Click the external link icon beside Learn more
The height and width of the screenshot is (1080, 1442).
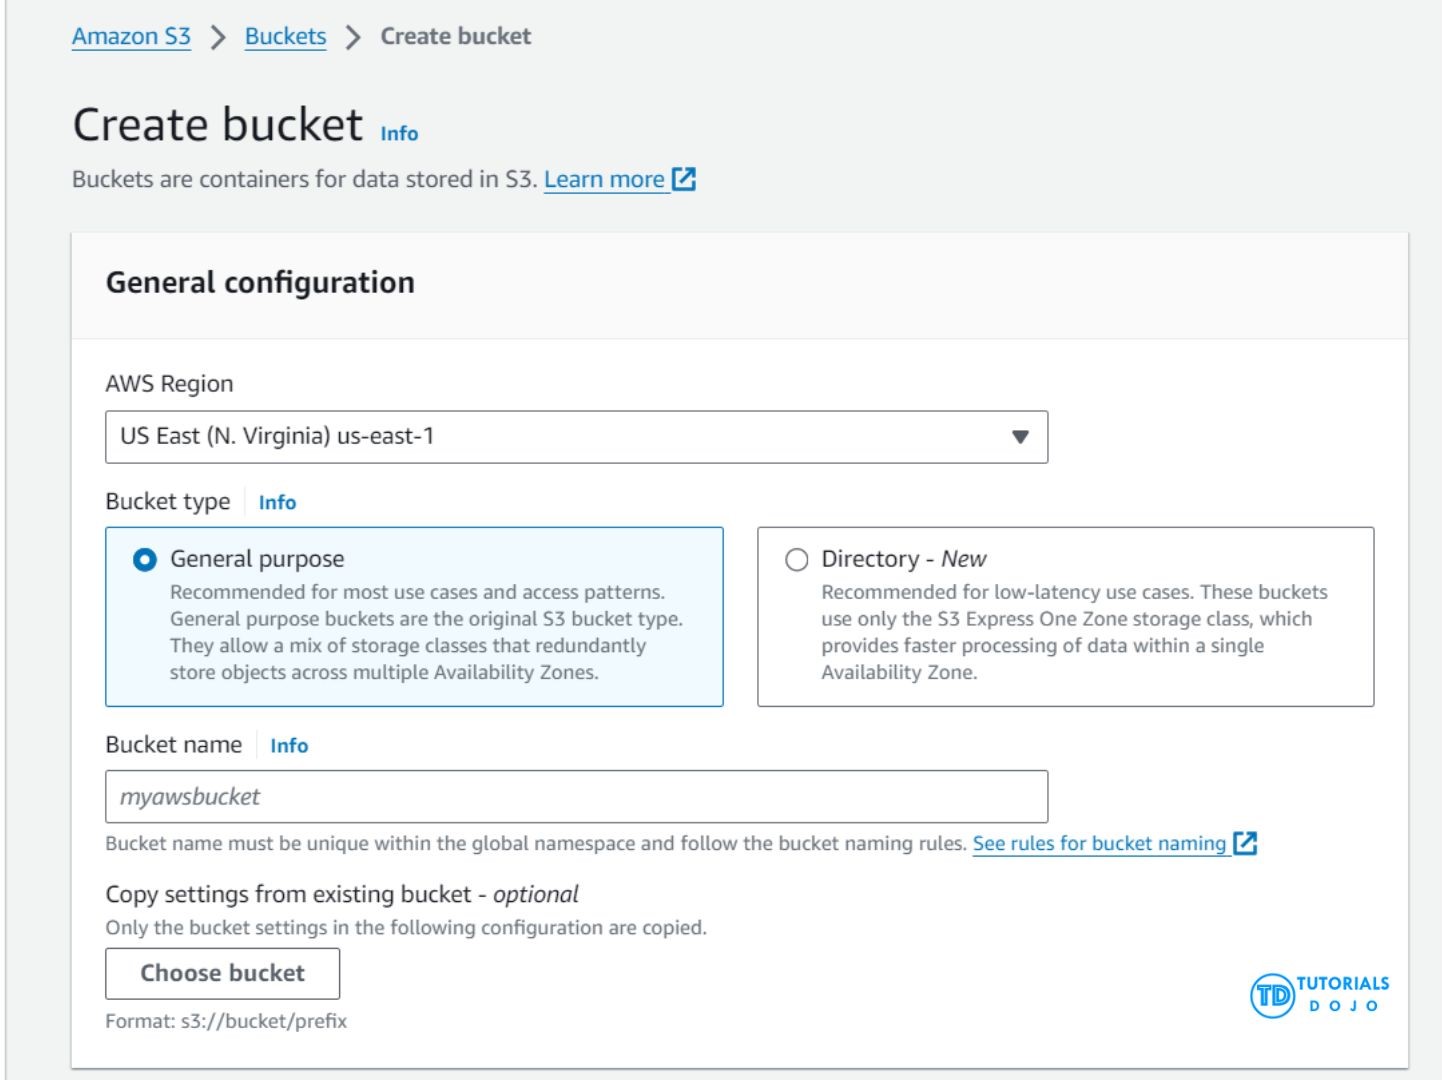tap(684, 179)
